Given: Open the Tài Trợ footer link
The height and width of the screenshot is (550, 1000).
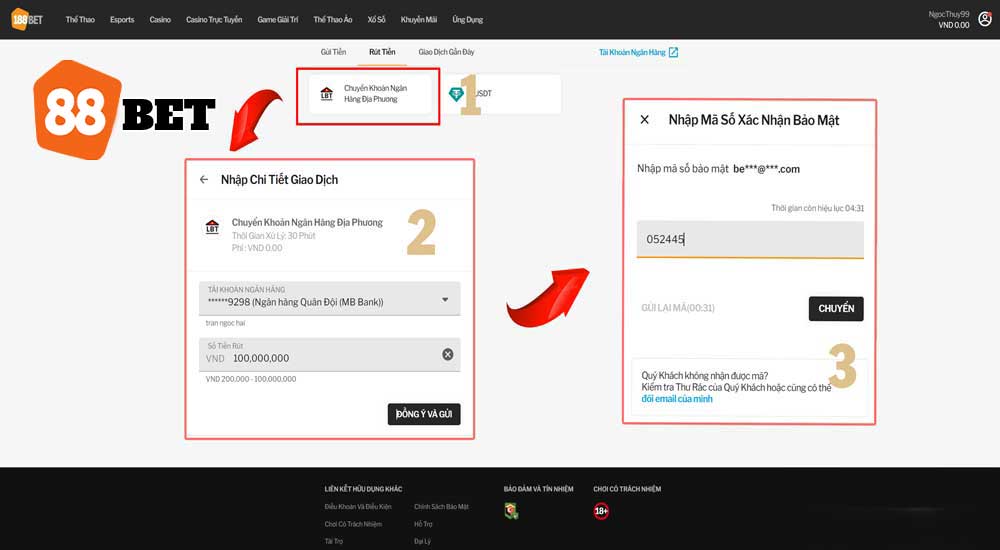Looking at the screenshot, I should (x=334, y=541).
